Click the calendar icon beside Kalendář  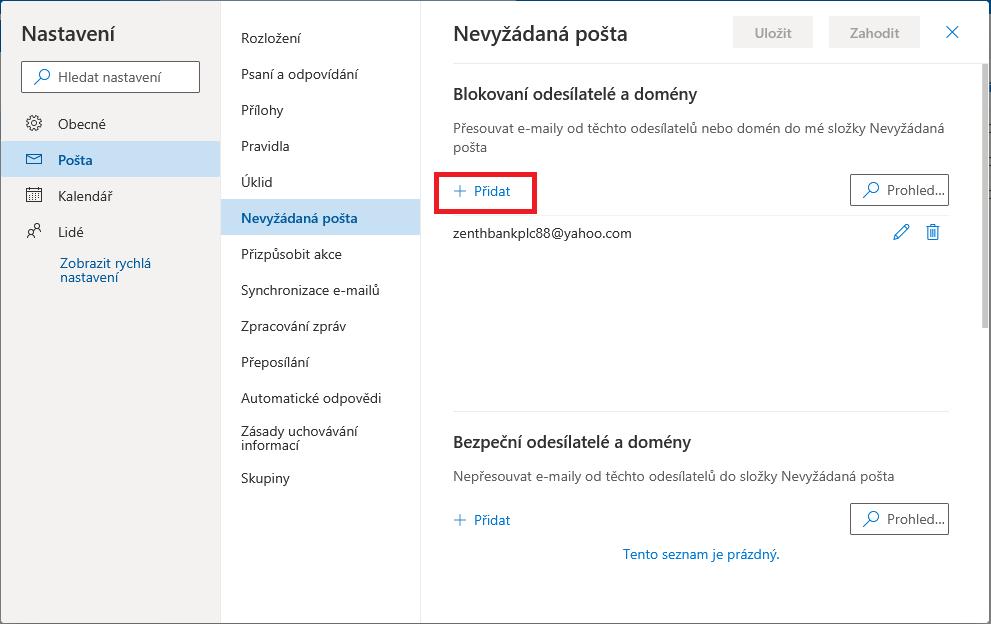[x=34, y=196]
